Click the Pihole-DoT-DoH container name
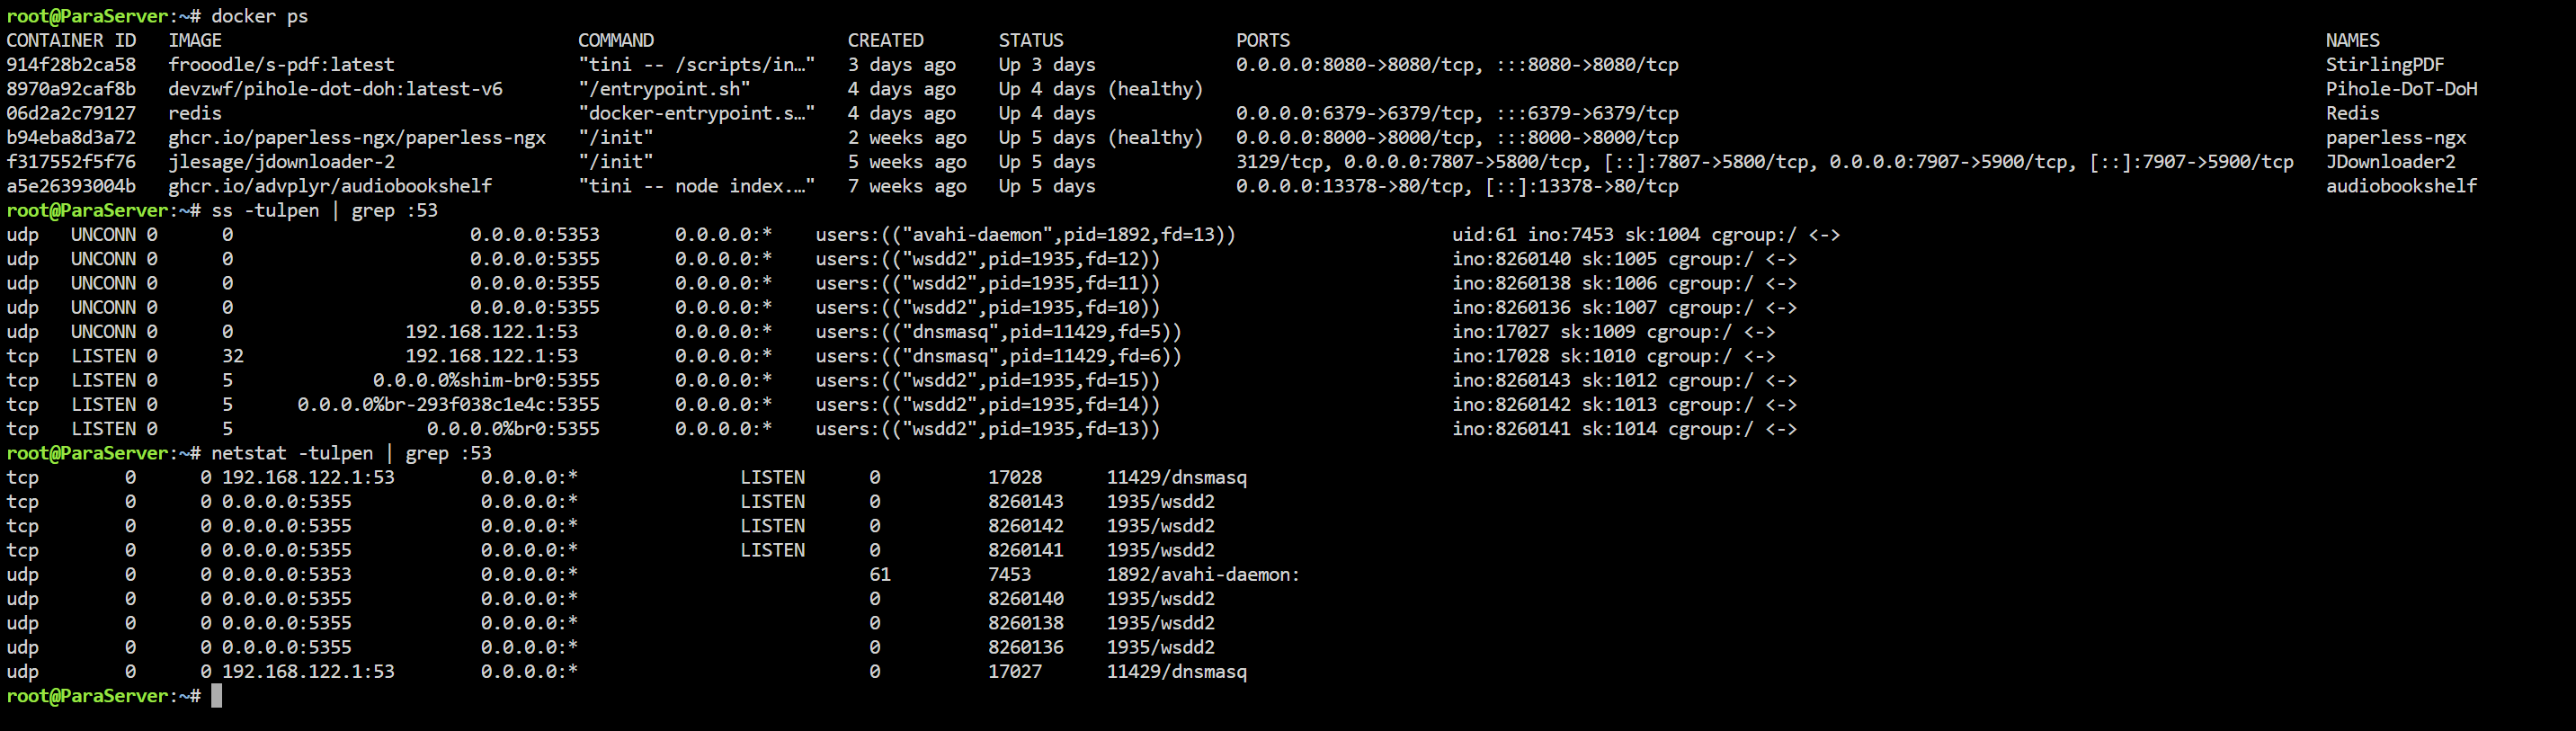2576x731 pixels. [x=2401, y=89]
